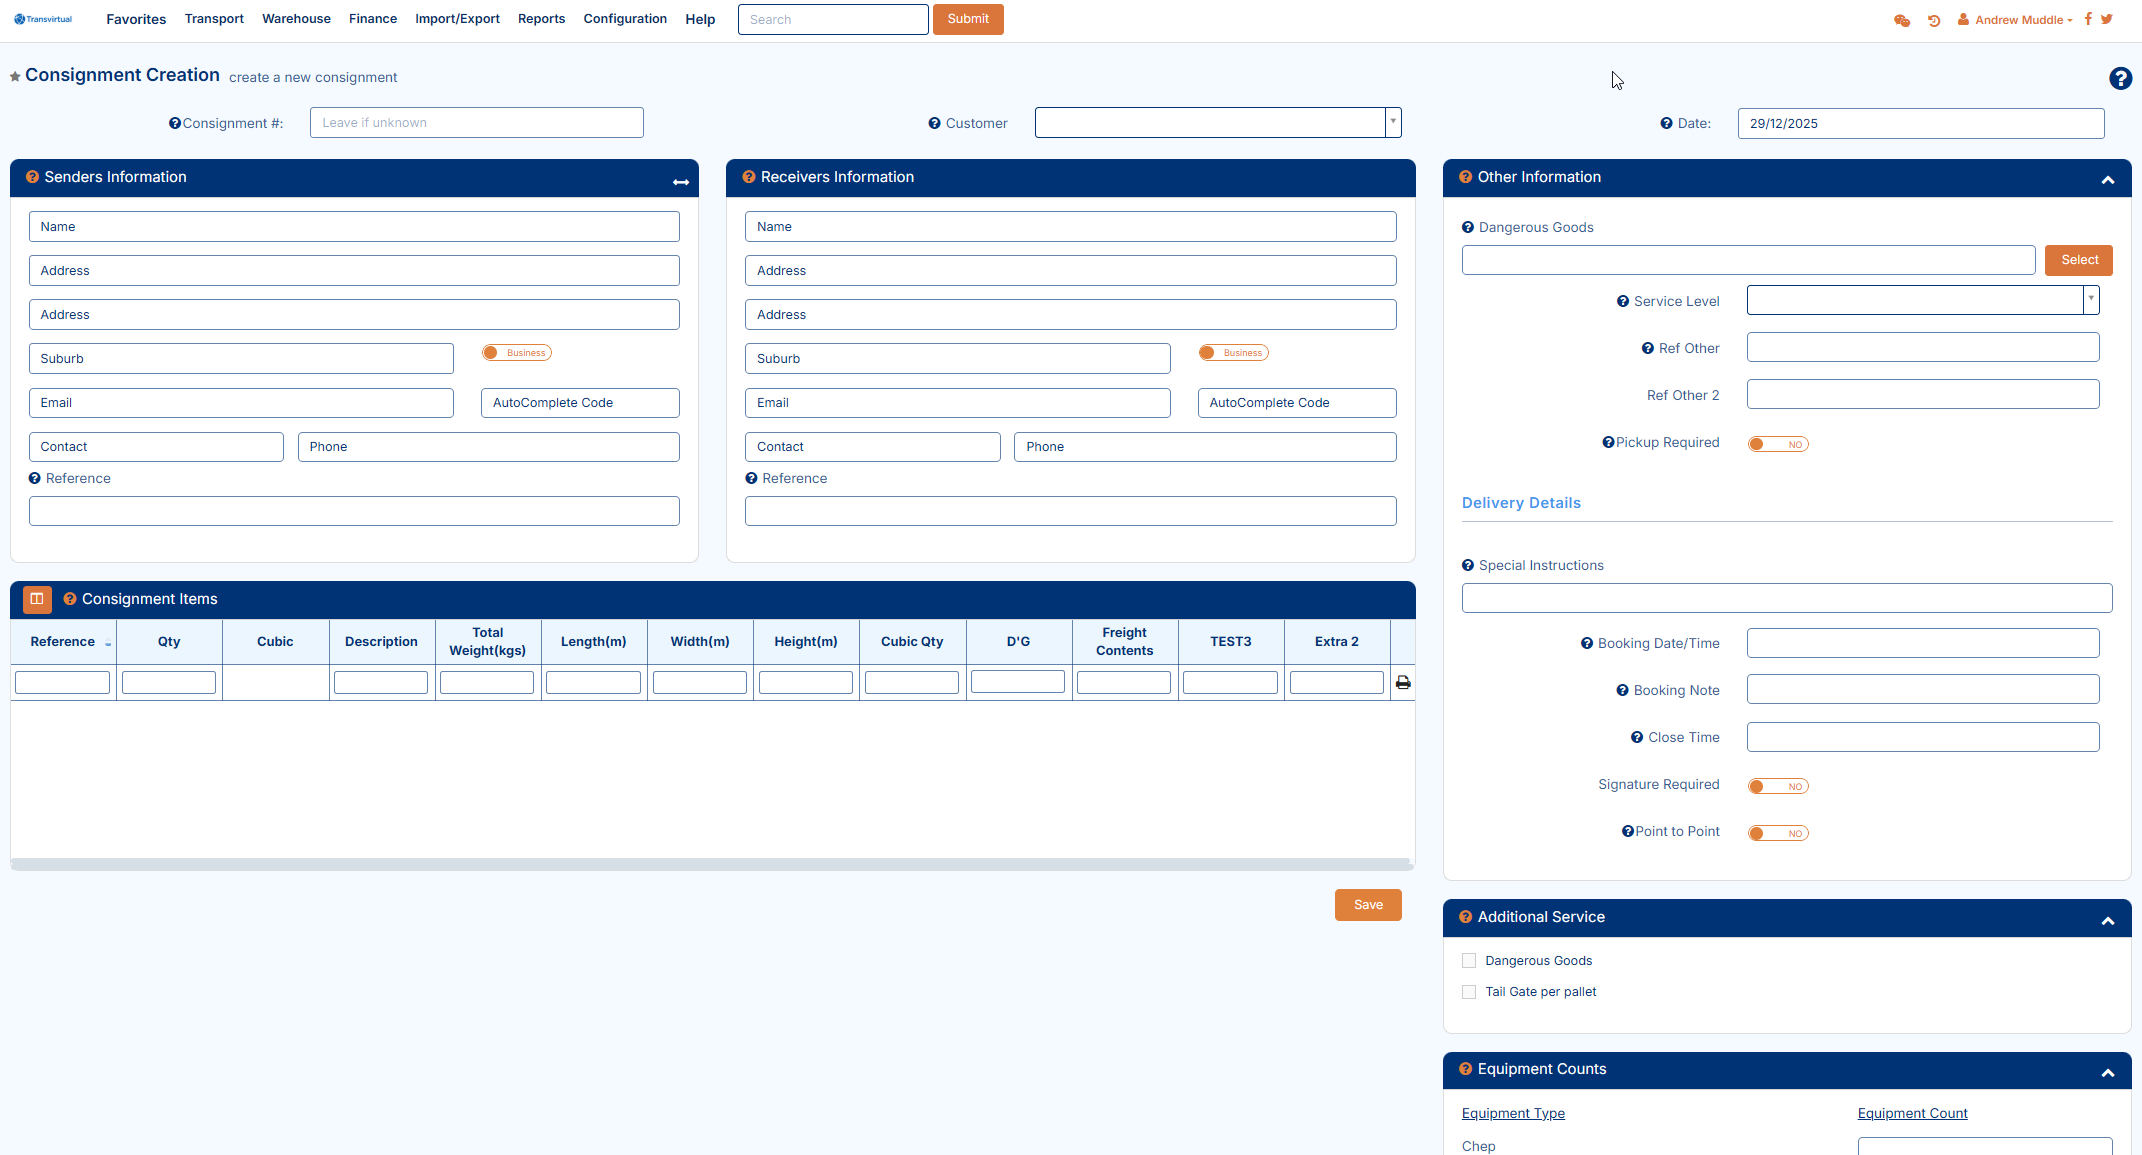This screenshot has width=2142, height=1155.
Task: Click the large page help icon
Action: coord(2120,78)
